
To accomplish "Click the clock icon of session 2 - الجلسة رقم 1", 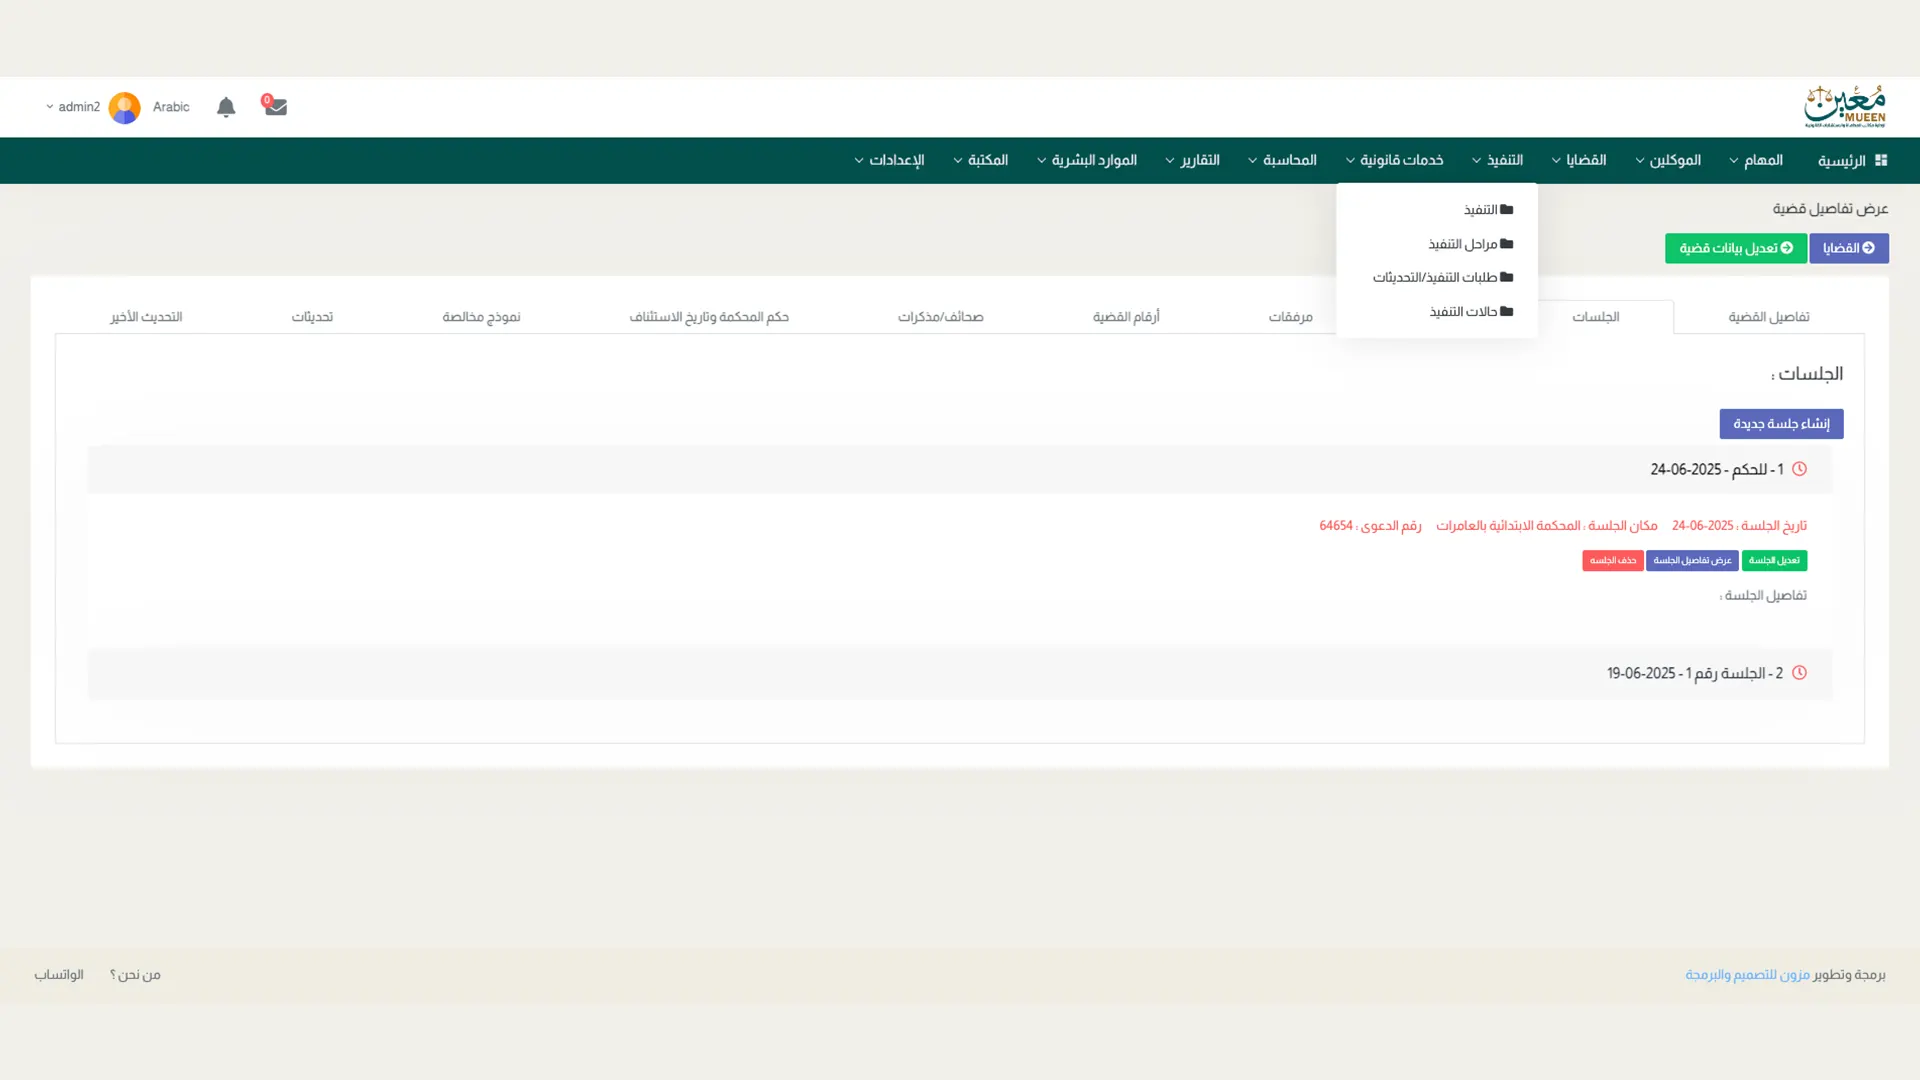I will pyautogui.click(x=1799, y=673).
